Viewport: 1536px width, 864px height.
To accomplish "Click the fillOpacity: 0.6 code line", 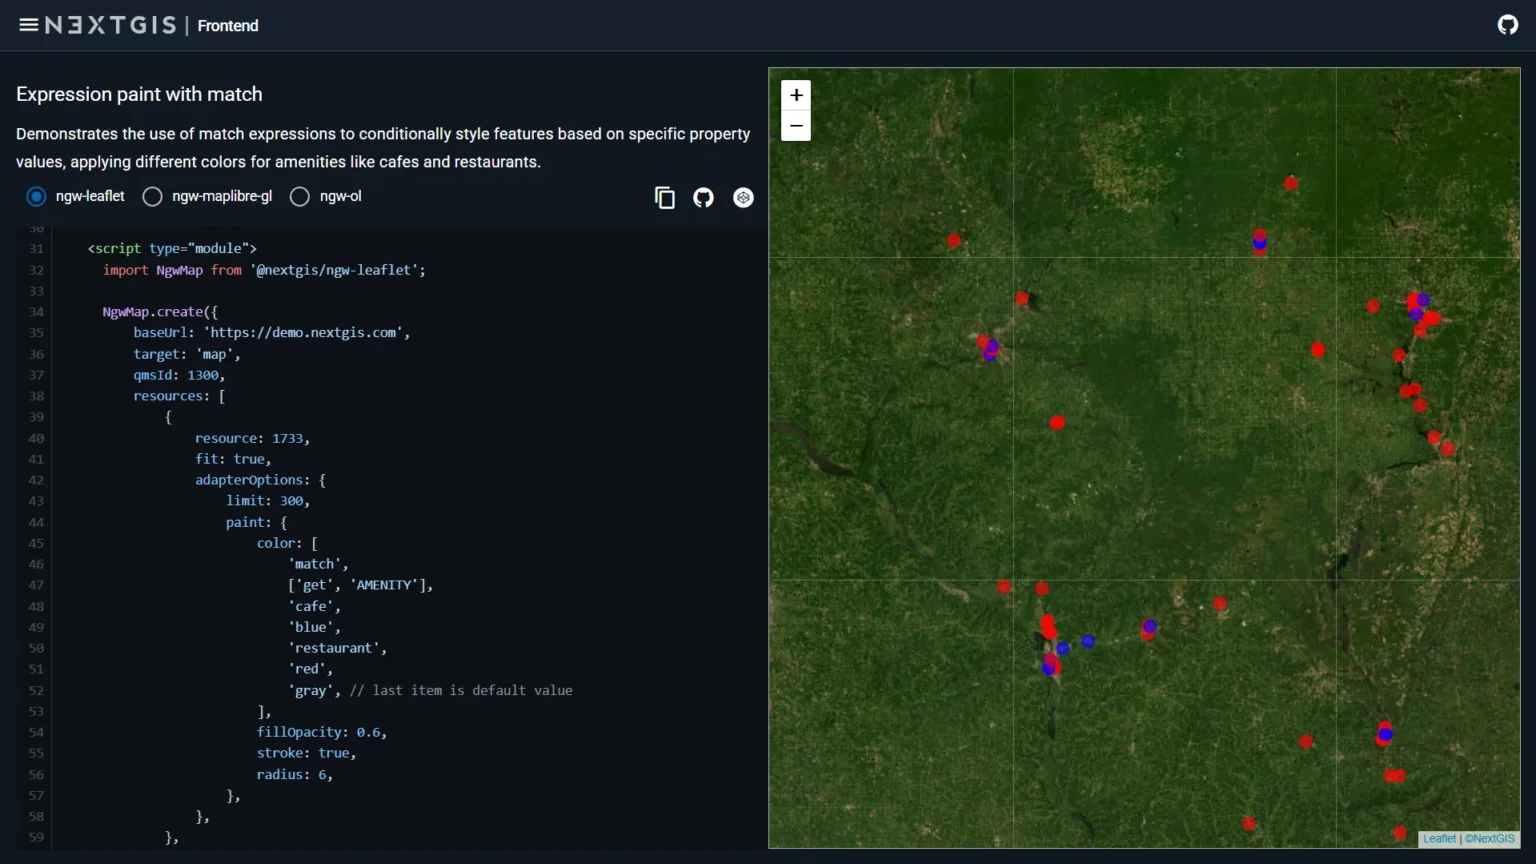I will coord(321,732).
